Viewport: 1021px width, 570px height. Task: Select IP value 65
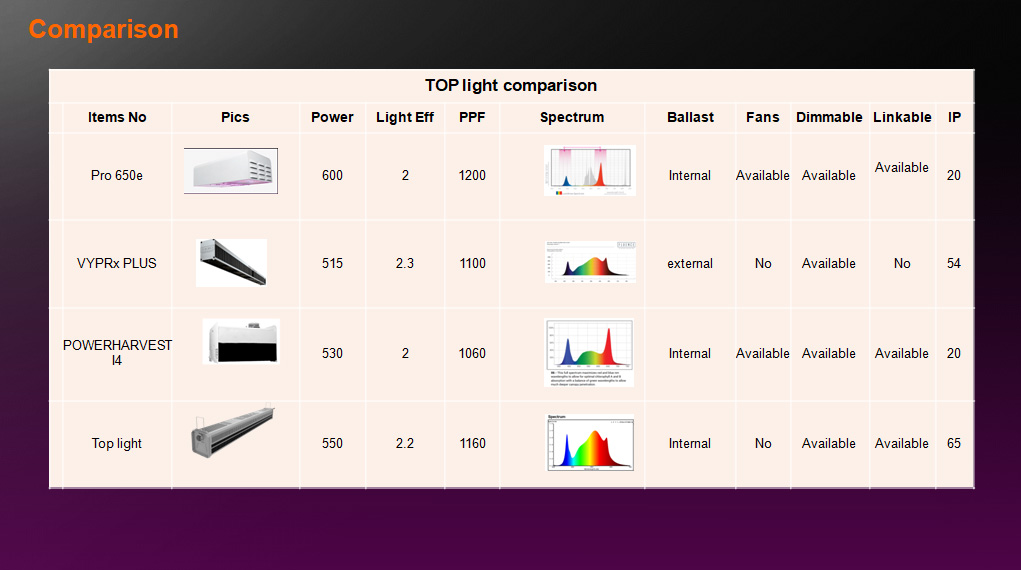(x=954, y=443)
